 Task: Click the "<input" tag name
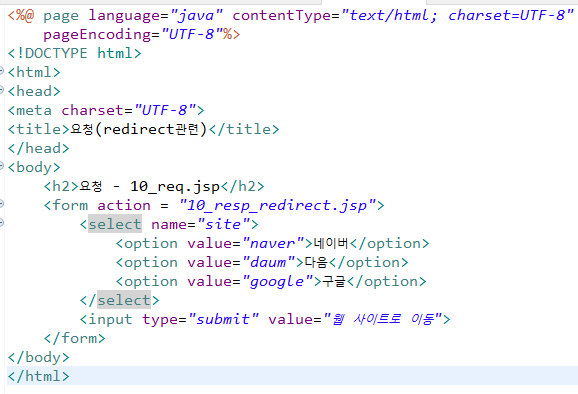tap(106, 320)
